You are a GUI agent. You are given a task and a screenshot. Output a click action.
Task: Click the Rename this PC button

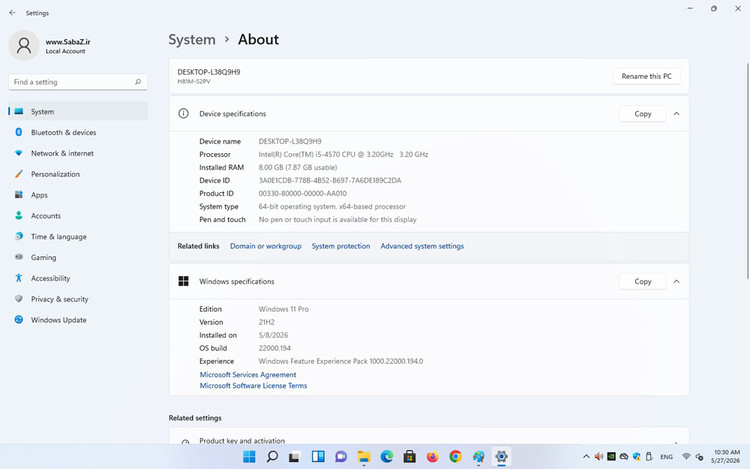(647, 76)
